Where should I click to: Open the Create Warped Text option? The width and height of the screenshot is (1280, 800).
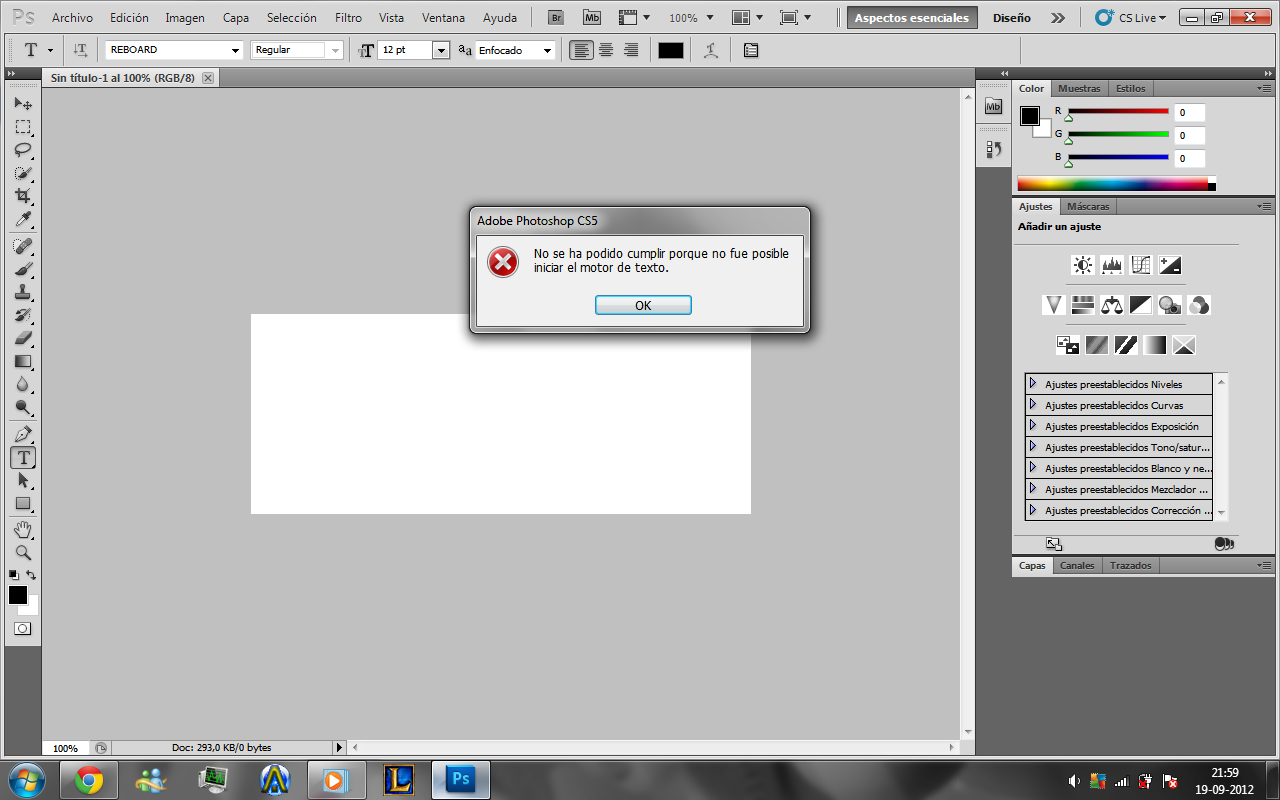click(711, 50)
